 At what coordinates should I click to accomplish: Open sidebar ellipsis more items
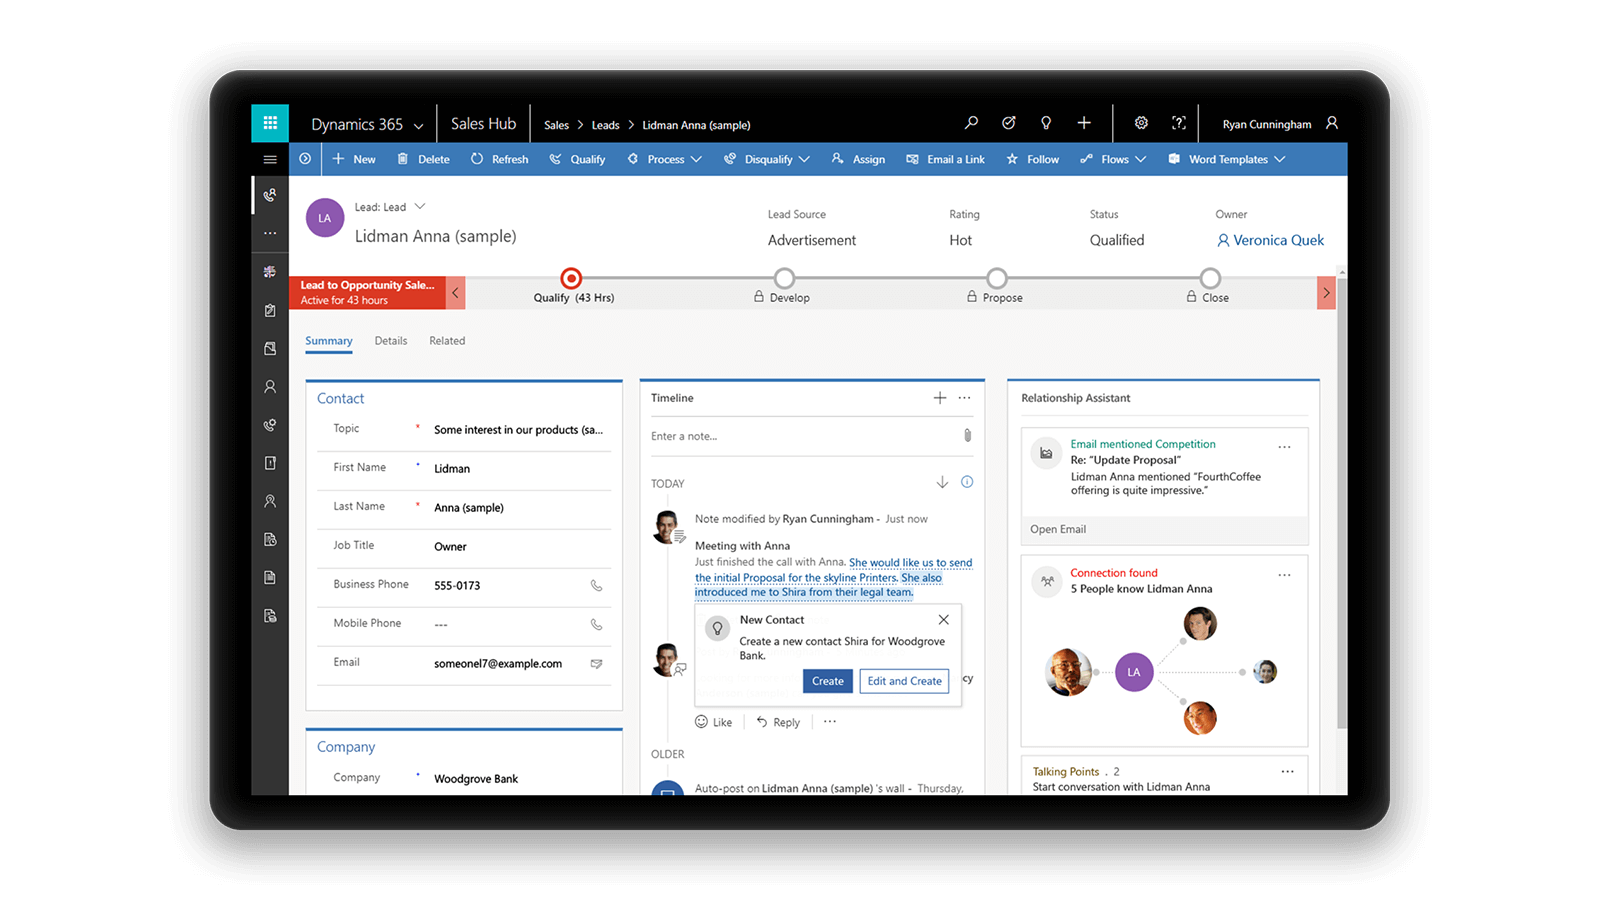tap(270, 233)
